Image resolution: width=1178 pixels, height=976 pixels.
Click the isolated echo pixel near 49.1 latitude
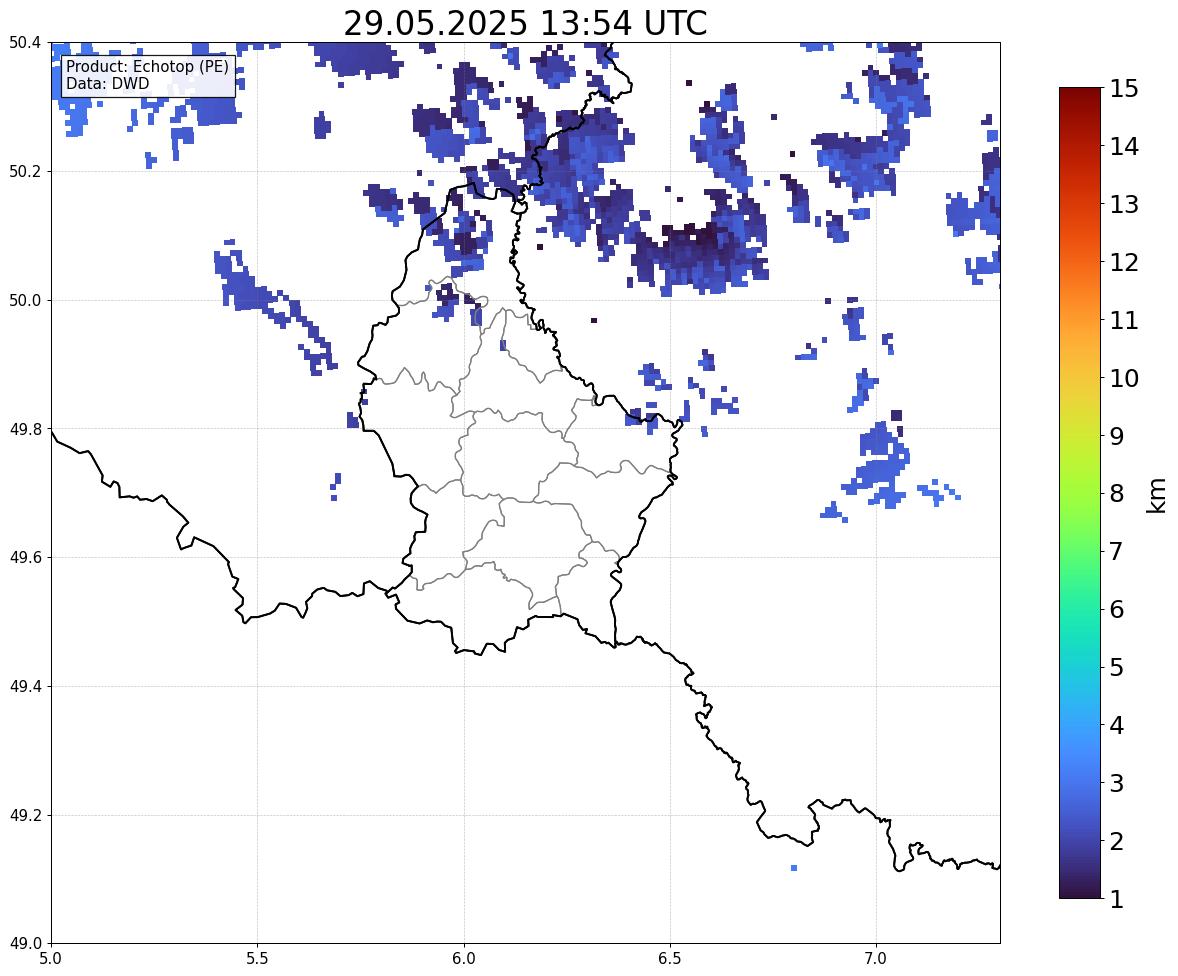(794, 868)
